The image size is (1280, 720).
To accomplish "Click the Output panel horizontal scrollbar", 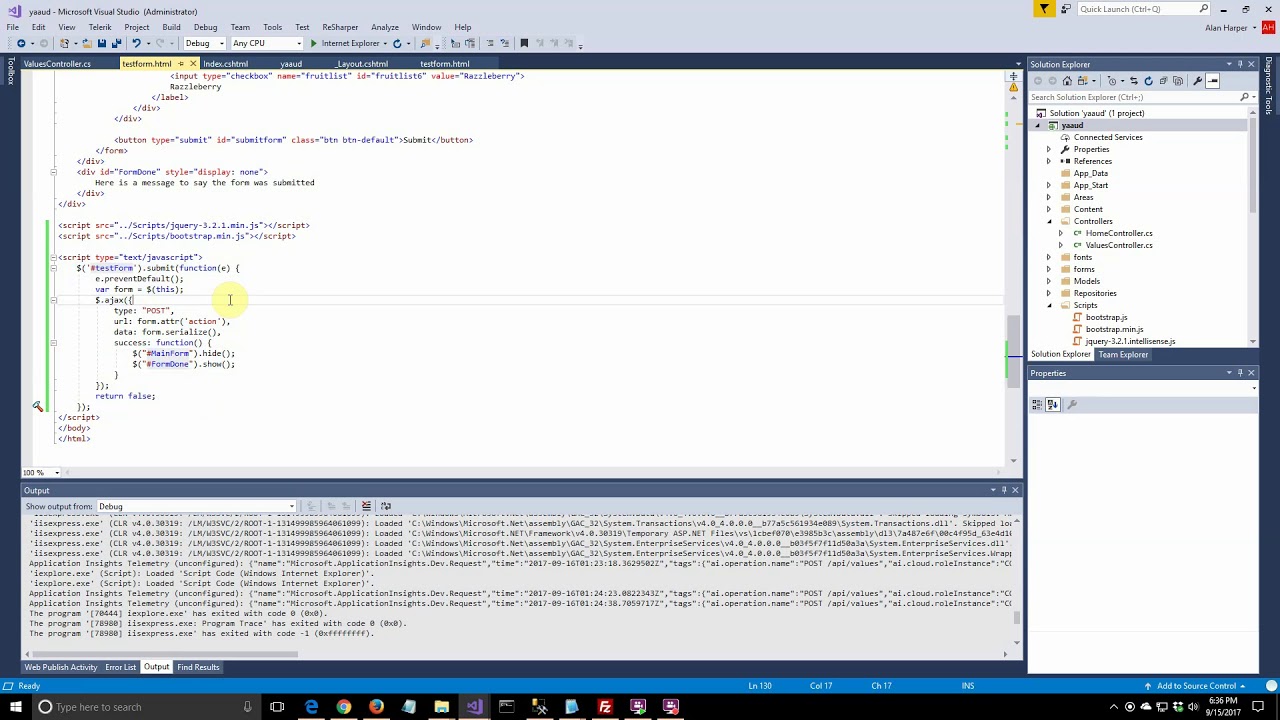I will coord(164,654).
